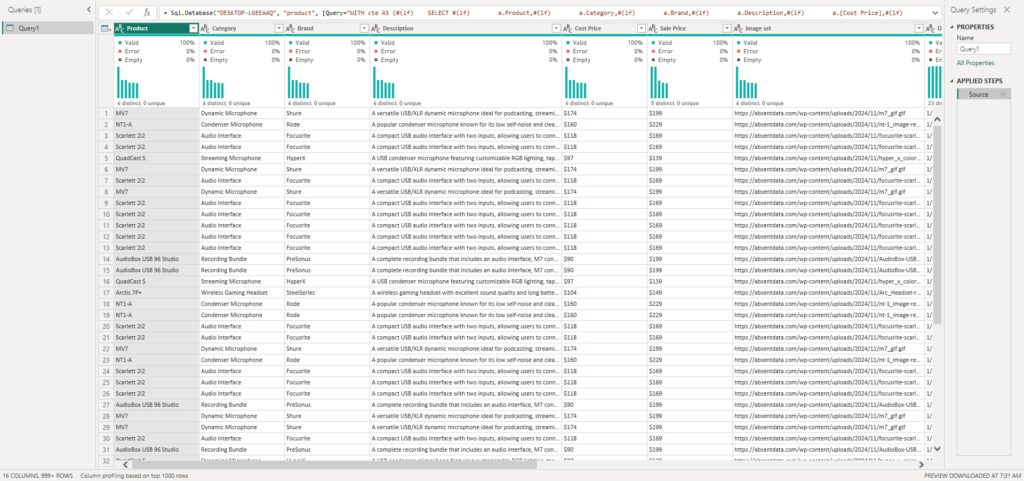1024x481 pixels.
Task: Click the 'PREVIEW DOWNLOADED AT 7:31 AM' status
Action: 972,476
